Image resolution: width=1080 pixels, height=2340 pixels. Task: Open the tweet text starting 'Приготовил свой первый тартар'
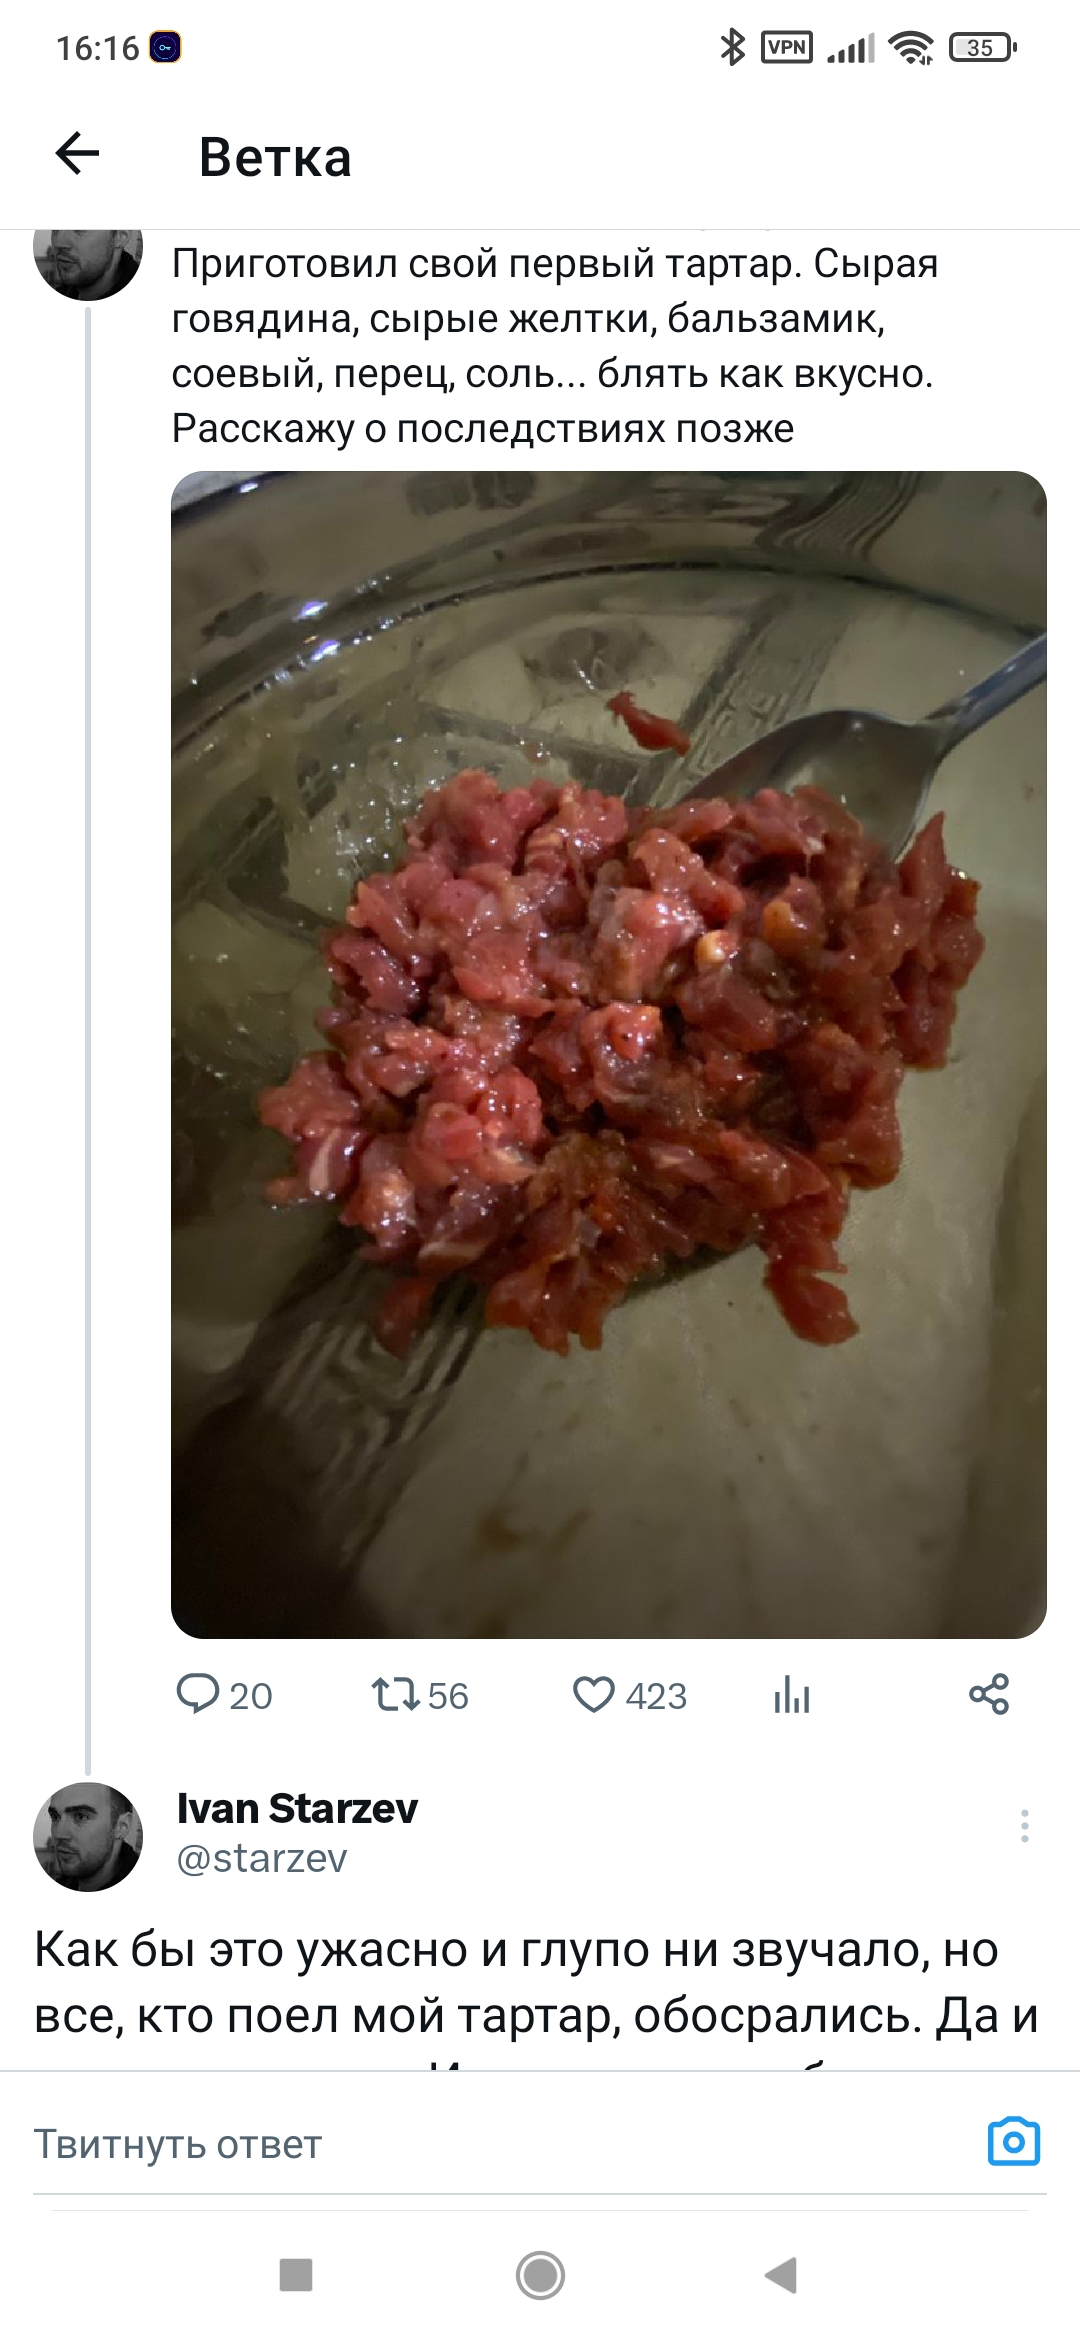point(555,345)
